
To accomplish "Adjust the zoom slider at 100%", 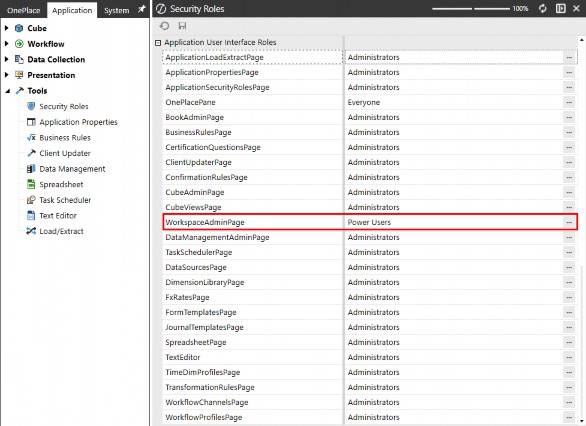I will [473, 8].
